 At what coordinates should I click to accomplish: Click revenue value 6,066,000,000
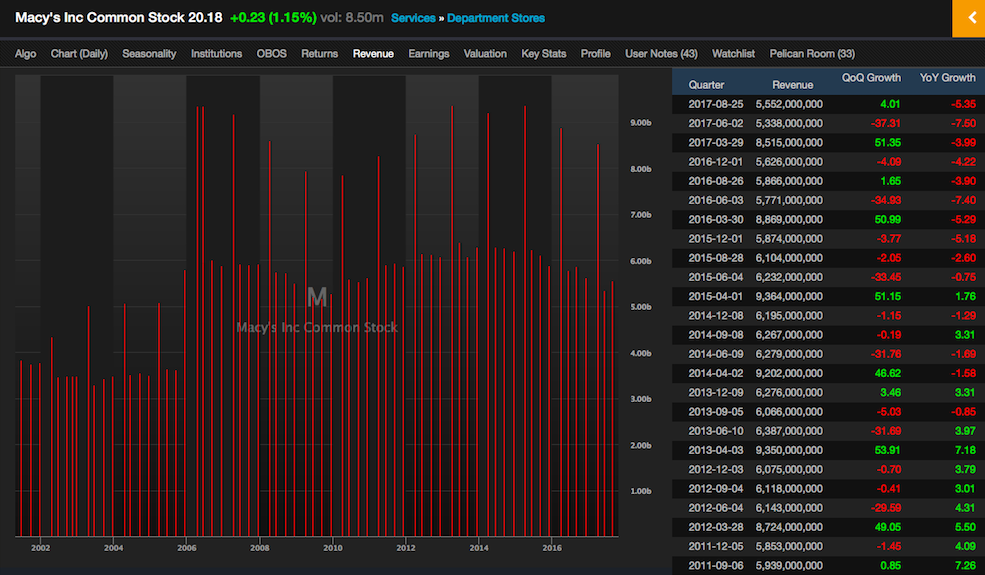789,412
